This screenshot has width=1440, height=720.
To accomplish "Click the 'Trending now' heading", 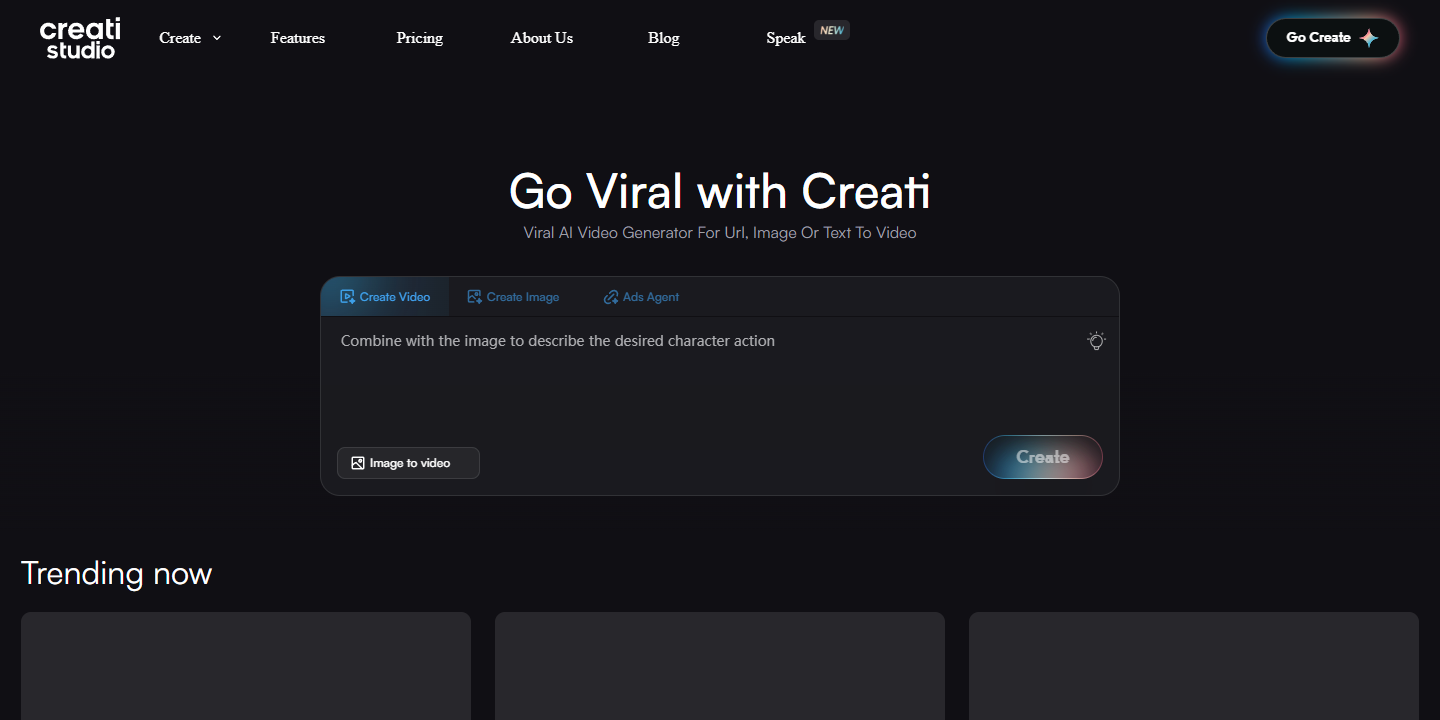I will [x=116, y=573].
